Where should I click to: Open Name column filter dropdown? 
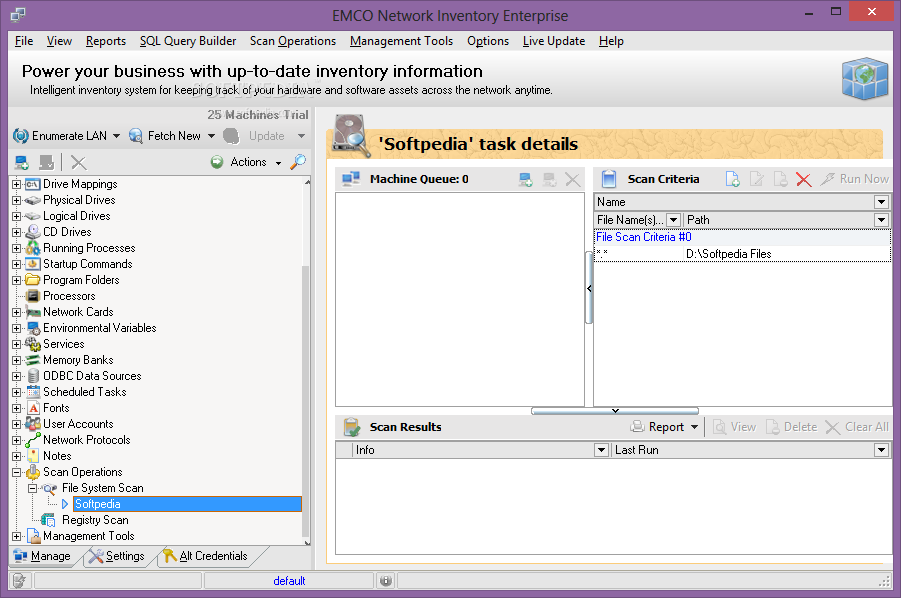[x=881, y=202]
